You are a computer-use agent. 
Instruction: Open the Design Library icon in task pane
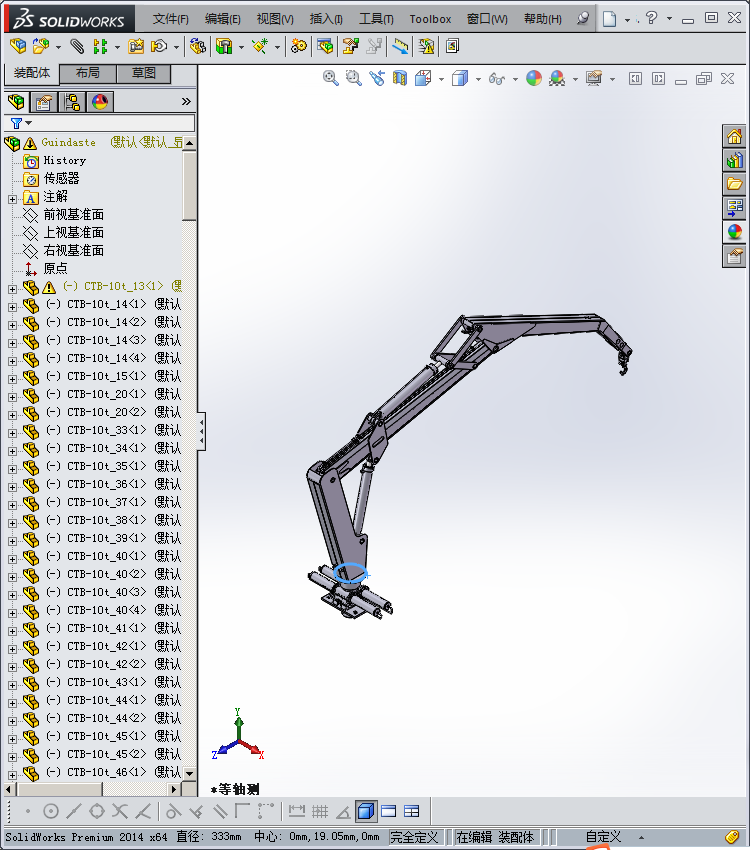(x=735, y=160)
